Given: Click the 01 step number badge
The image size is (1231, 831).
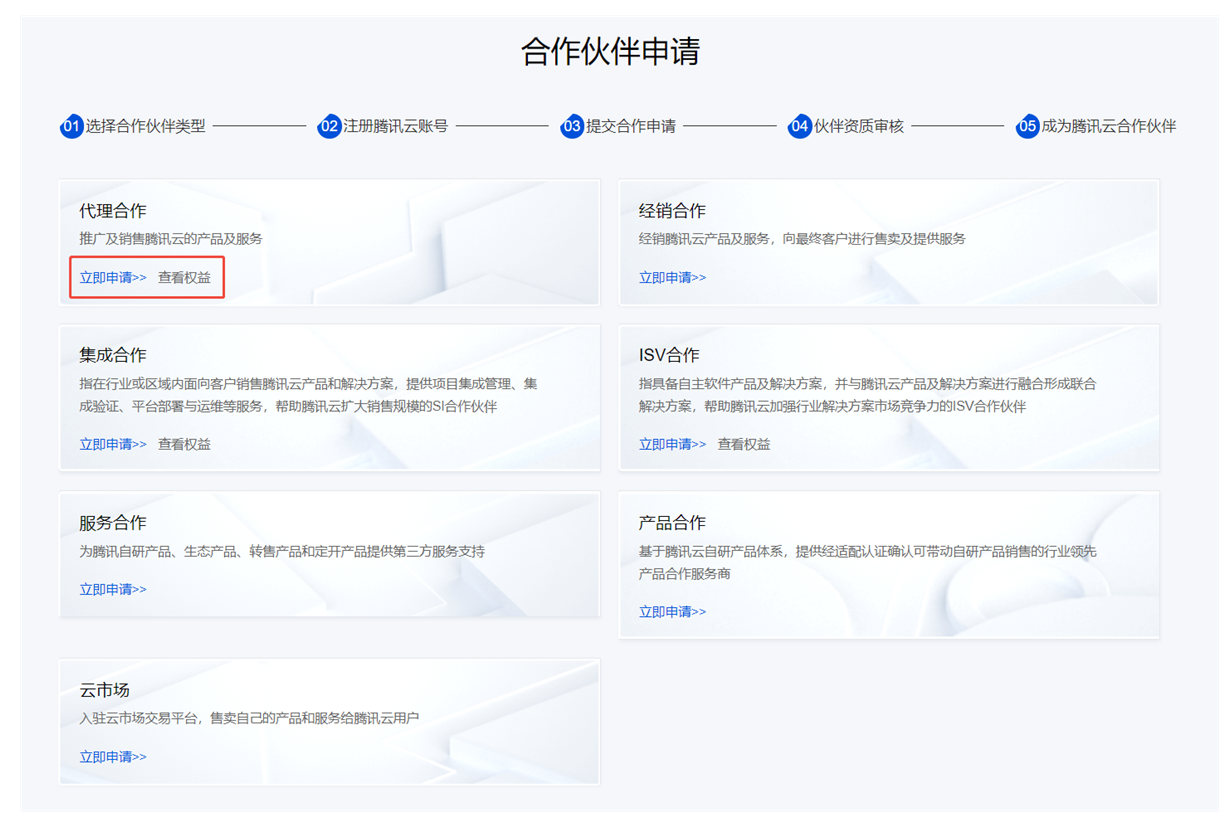Looking at the screenshot, I should point(71,127).
